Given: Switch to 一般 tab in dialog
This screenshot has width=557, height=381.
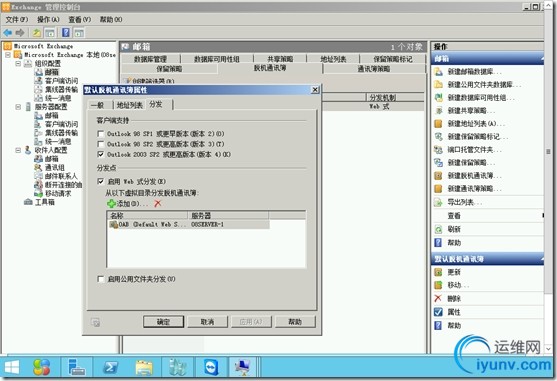Looking at the screenshot, I should point(97,105).
